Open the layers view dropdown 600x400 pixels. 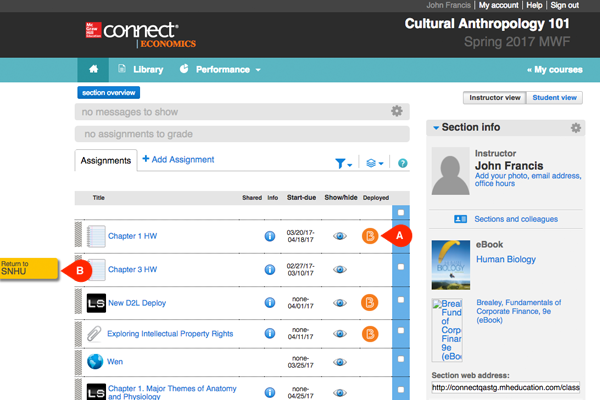click(374, 163)
